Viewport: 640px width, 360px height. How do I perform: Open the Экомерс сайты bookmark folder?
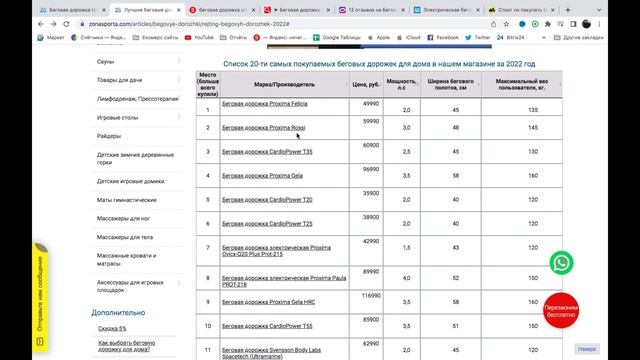pos(156,38)
